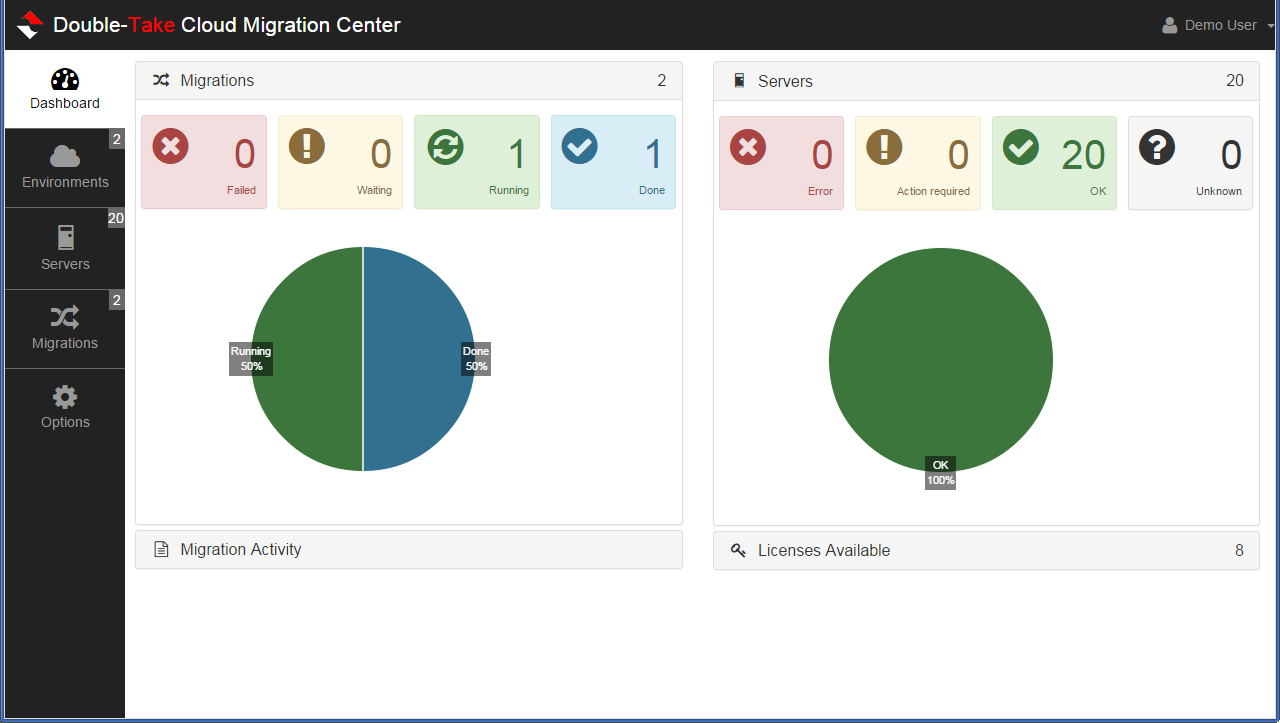Click the Unknown servers status card

1190,161
